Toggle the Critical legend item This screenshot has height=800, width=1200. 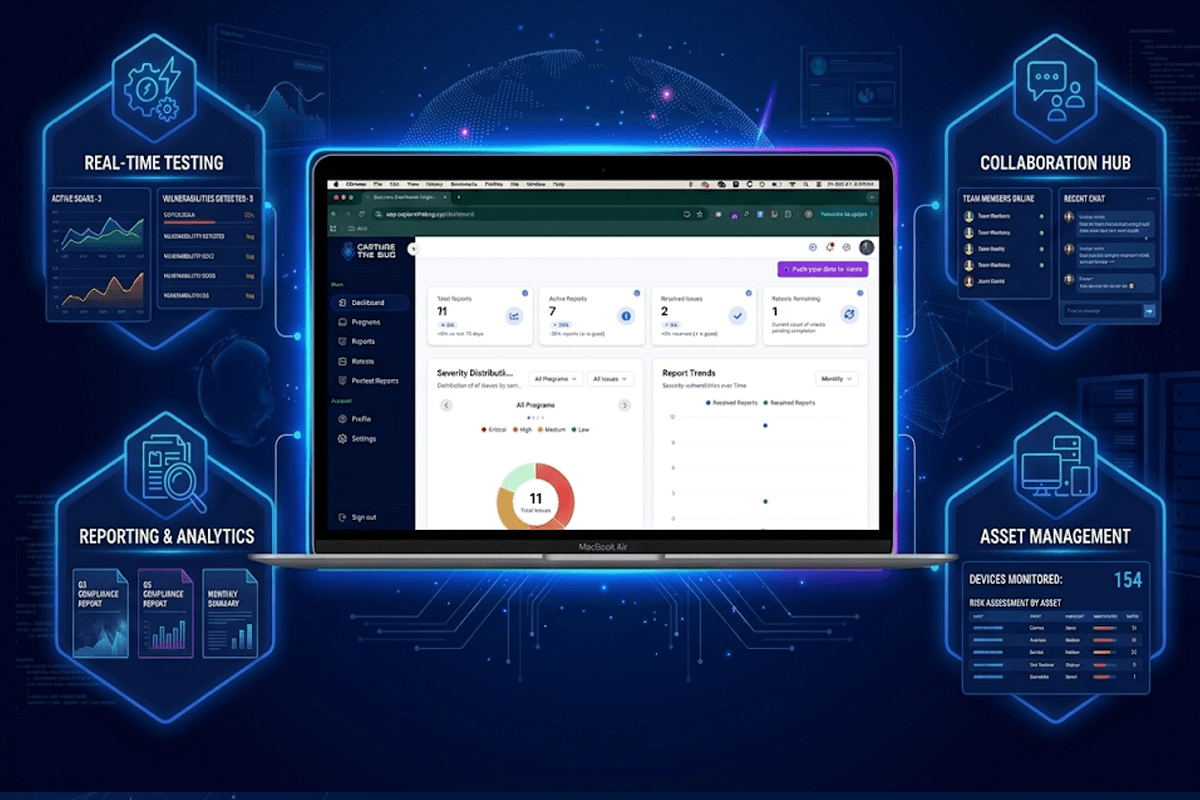[496, 429]
